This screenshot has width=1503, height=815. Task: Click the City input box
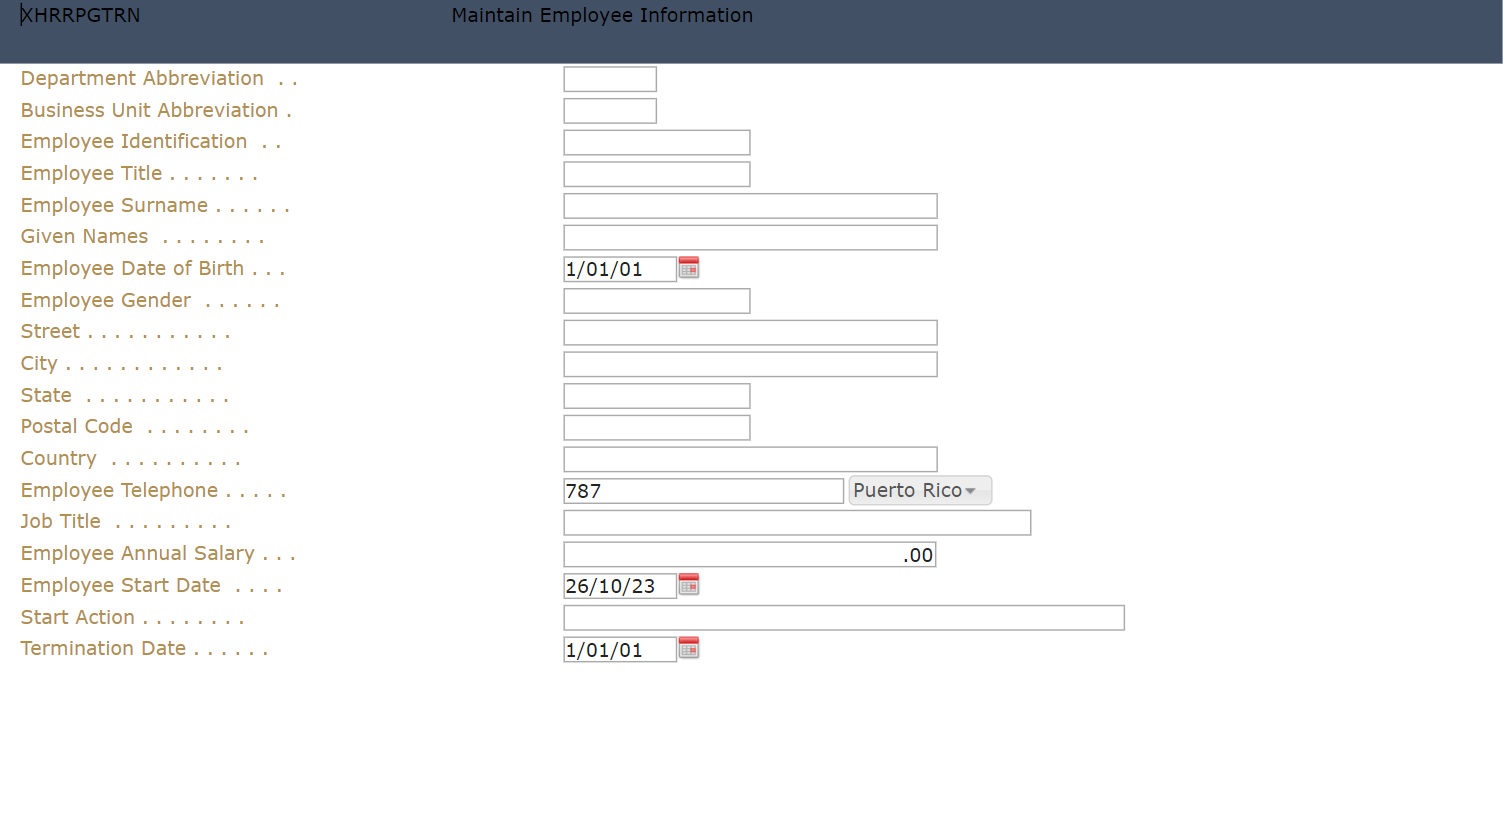[750, 364]
